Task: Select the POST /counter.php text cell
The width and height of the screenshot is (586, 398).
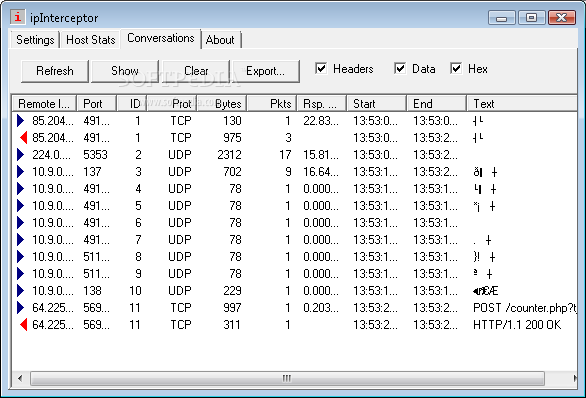Action: [525, 308]
